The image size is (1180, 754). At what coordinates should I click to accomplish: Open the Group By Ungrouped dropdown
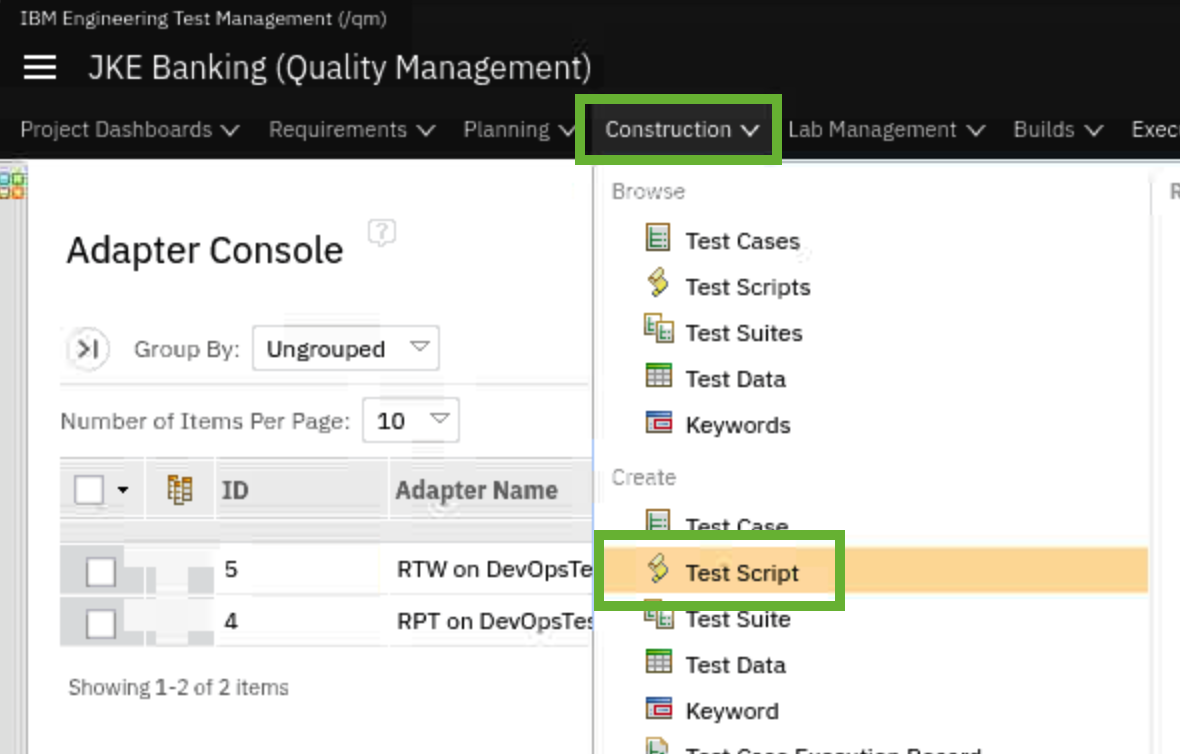345,349
